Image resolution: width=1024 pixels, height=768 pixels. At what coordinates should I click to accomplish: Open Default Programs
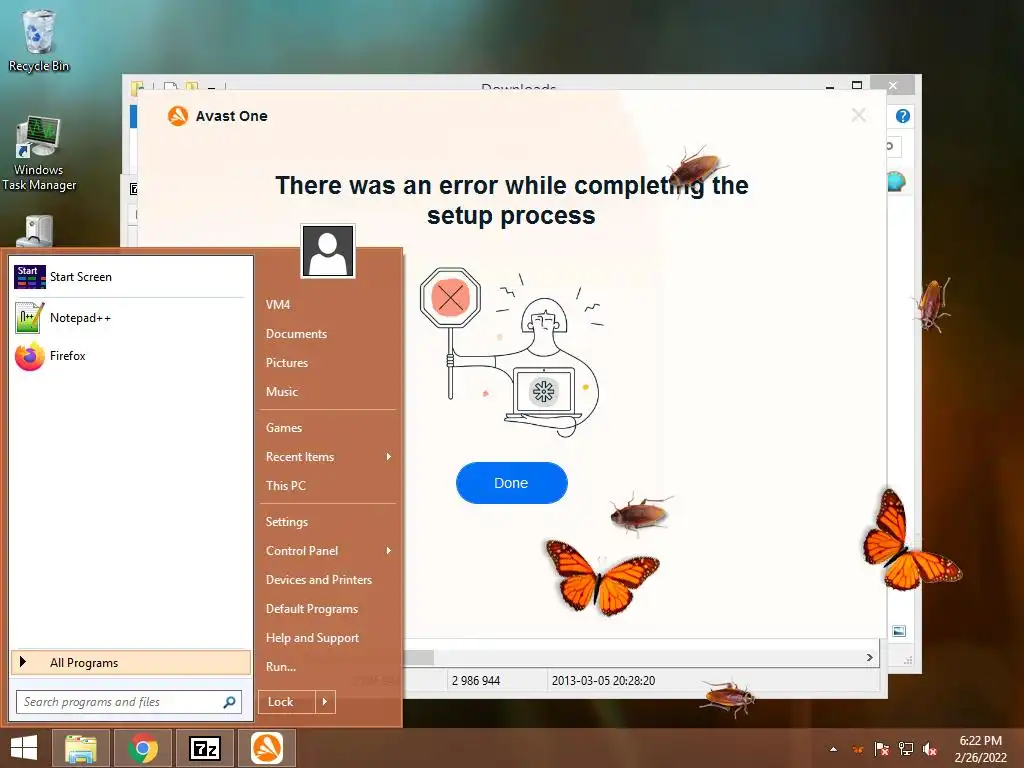click(312, 609)
